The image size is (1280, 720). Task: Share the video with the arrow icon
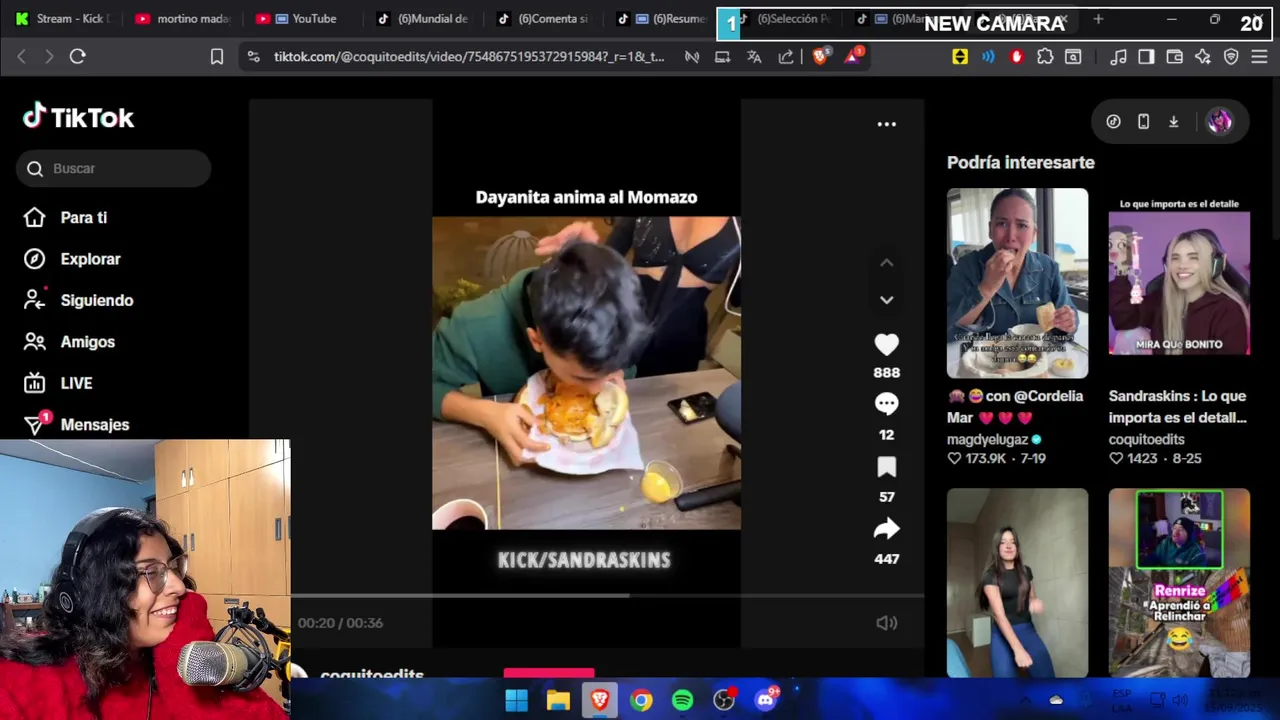(x=886, y=529)
